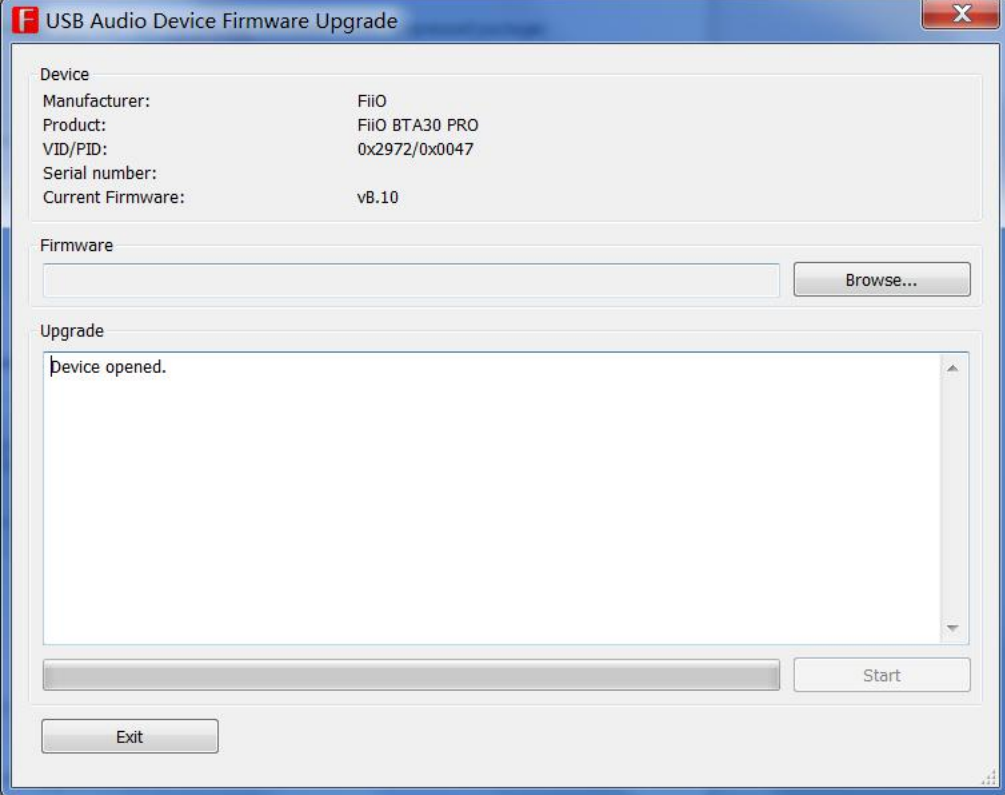1005x795 pixels.
Task: Click the disabled Start button
Action: click(881, 675)
